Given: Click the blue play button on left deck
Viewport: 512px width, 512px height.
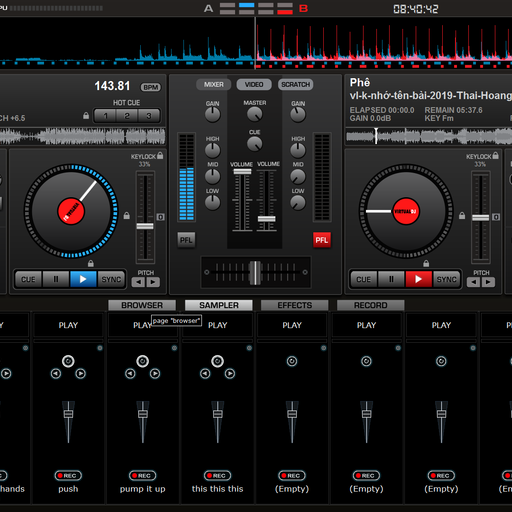Looking at the screenshot, I should 83,279.
